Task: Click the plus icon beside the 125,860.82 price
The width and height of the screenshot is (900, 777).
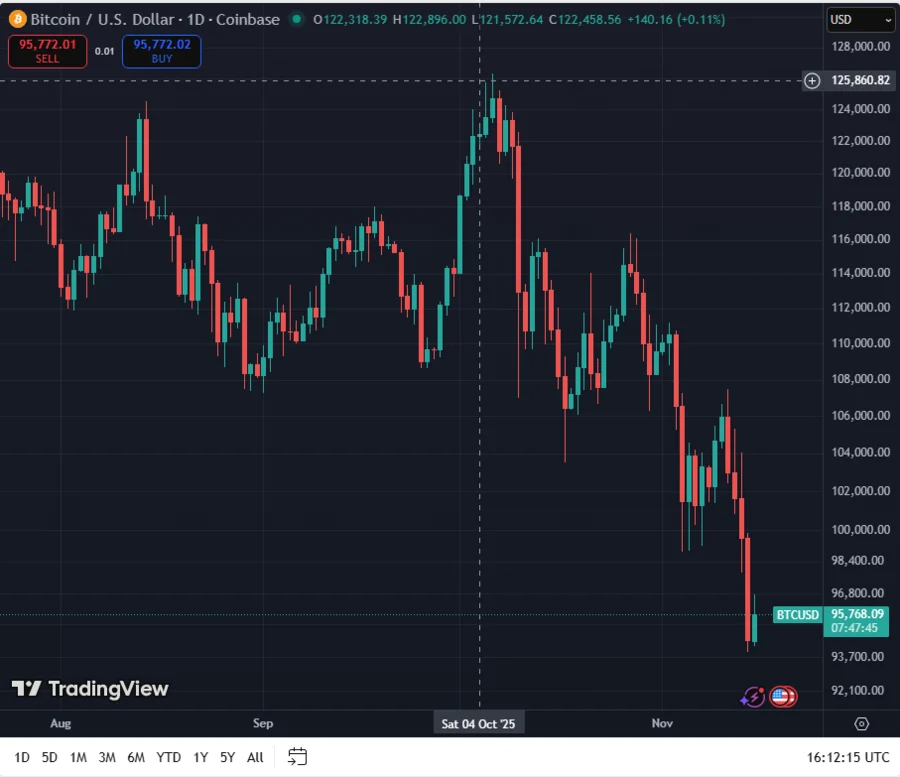Action: [x=812, y=80]
